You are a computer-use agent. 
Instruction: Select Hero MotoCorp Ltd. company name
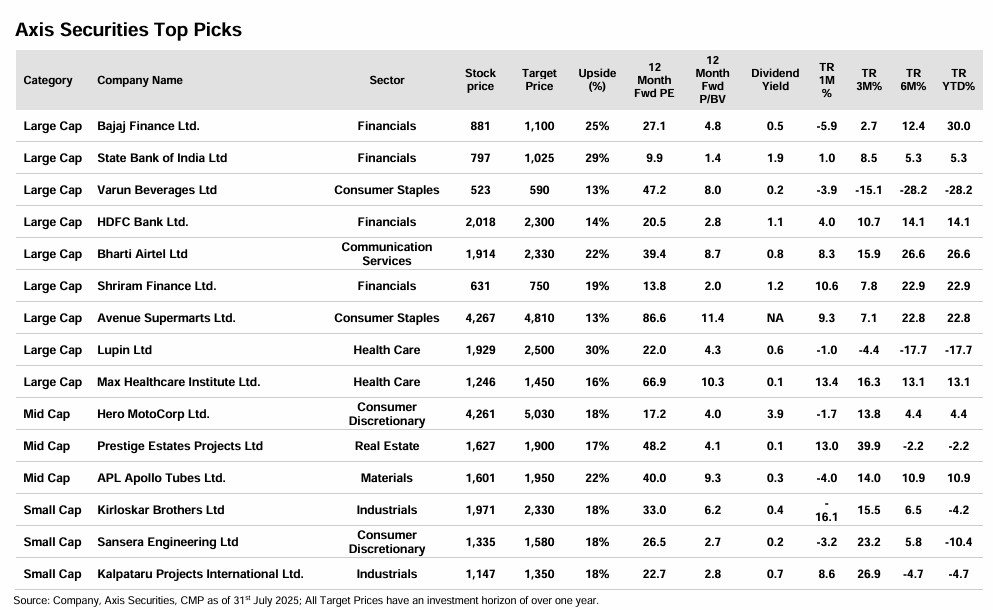[153, 414]
